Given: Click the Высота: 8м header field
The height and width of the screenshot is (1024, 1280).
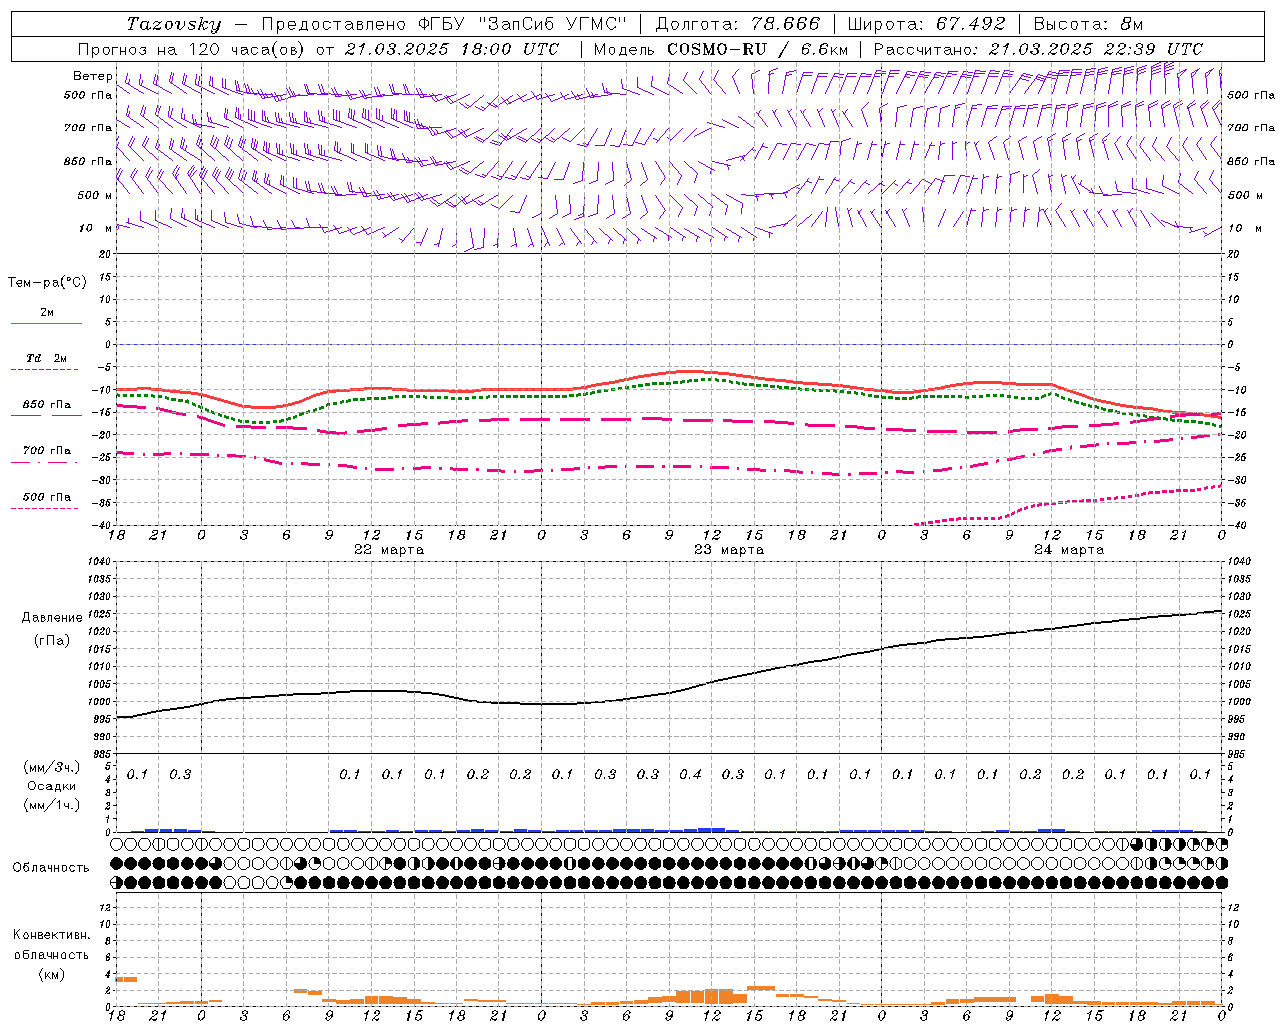Looking at the screenshot, I should click(1088, 24).
